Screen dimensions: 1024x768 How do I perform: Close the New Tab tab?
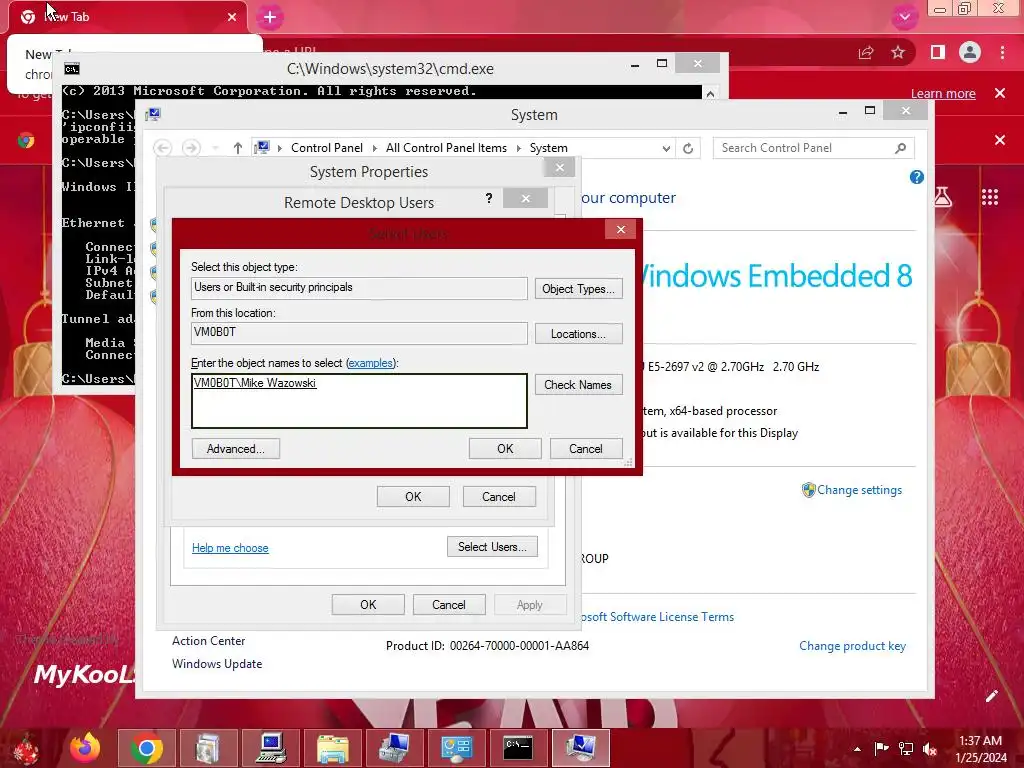tap(232, 17)
